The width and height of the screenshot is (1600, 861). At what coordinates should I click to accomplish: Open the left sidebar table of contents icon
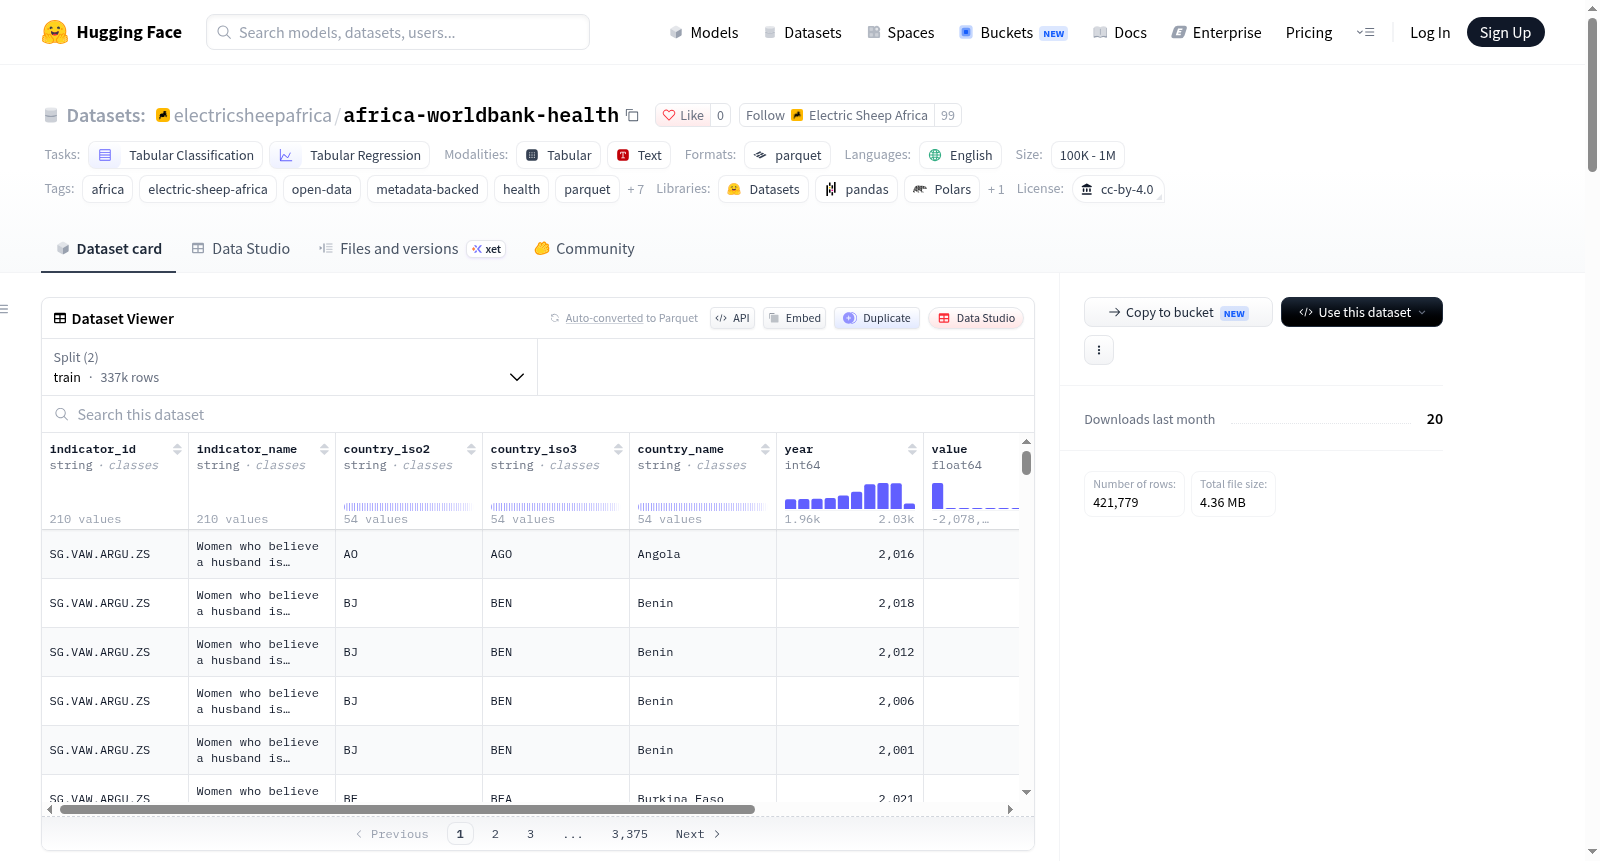click(x=5, y=309)
